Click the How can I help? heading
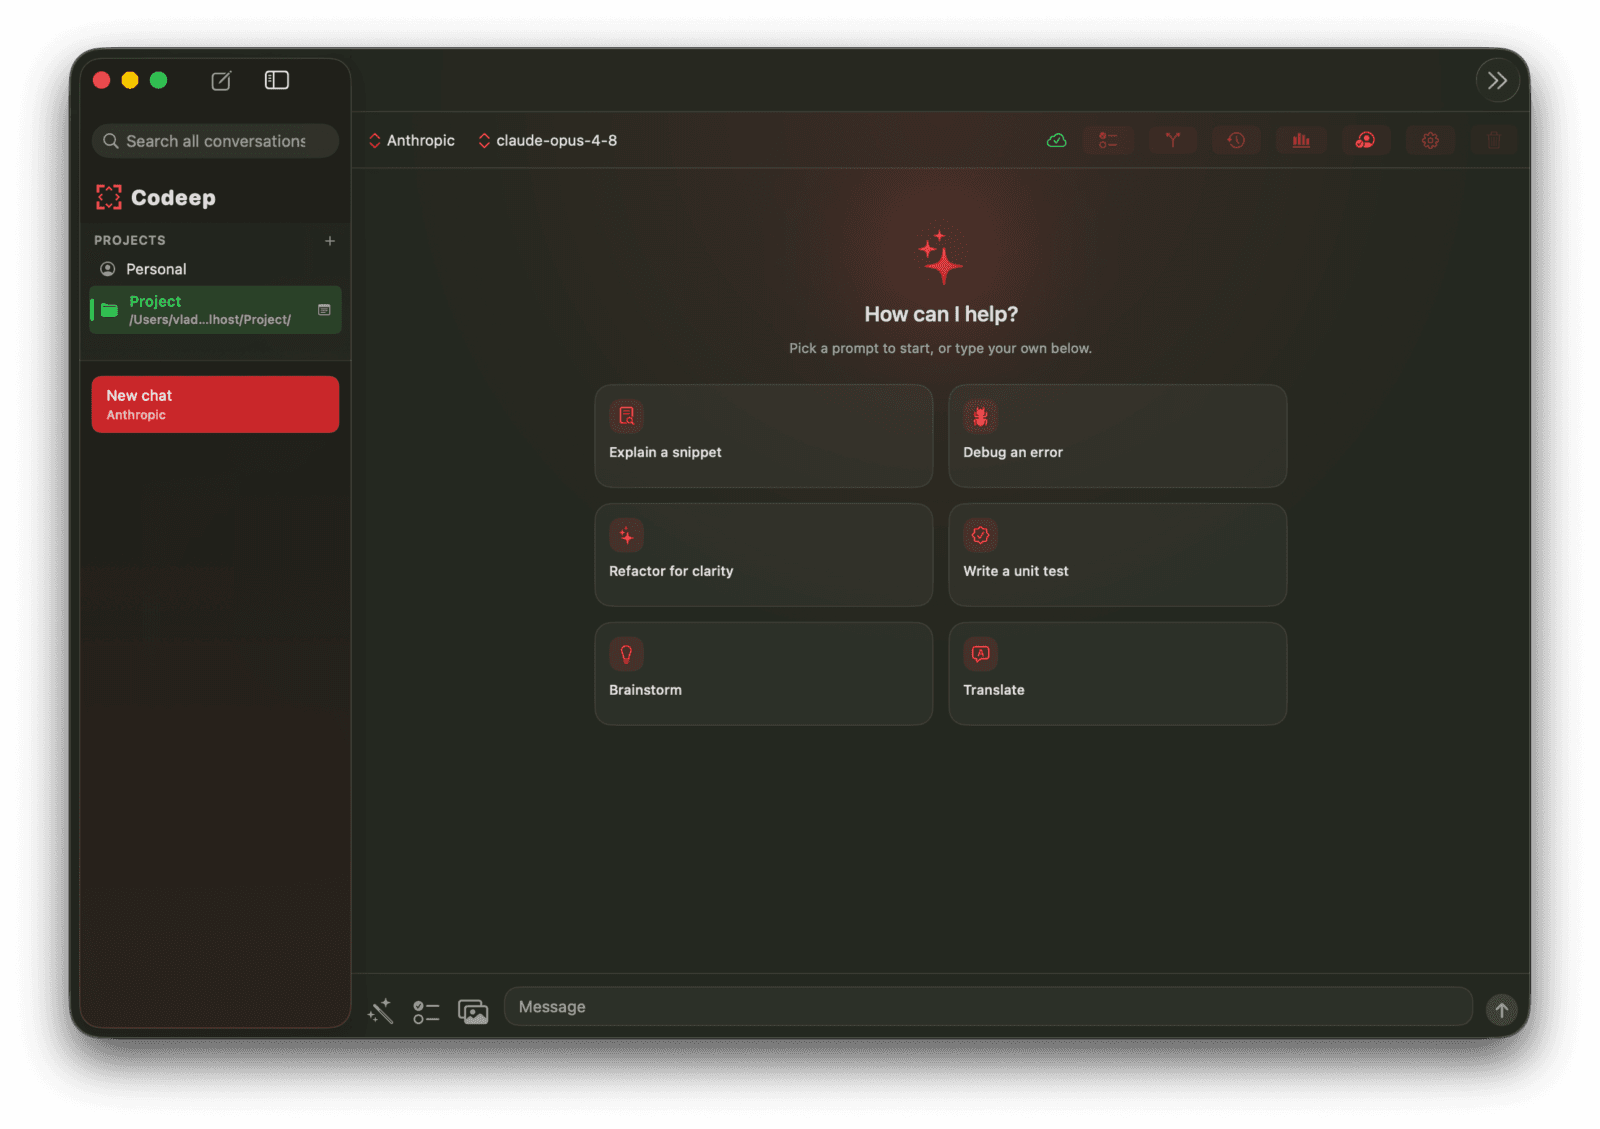The image size is (1600, 1129). click(x=941, y=314)
